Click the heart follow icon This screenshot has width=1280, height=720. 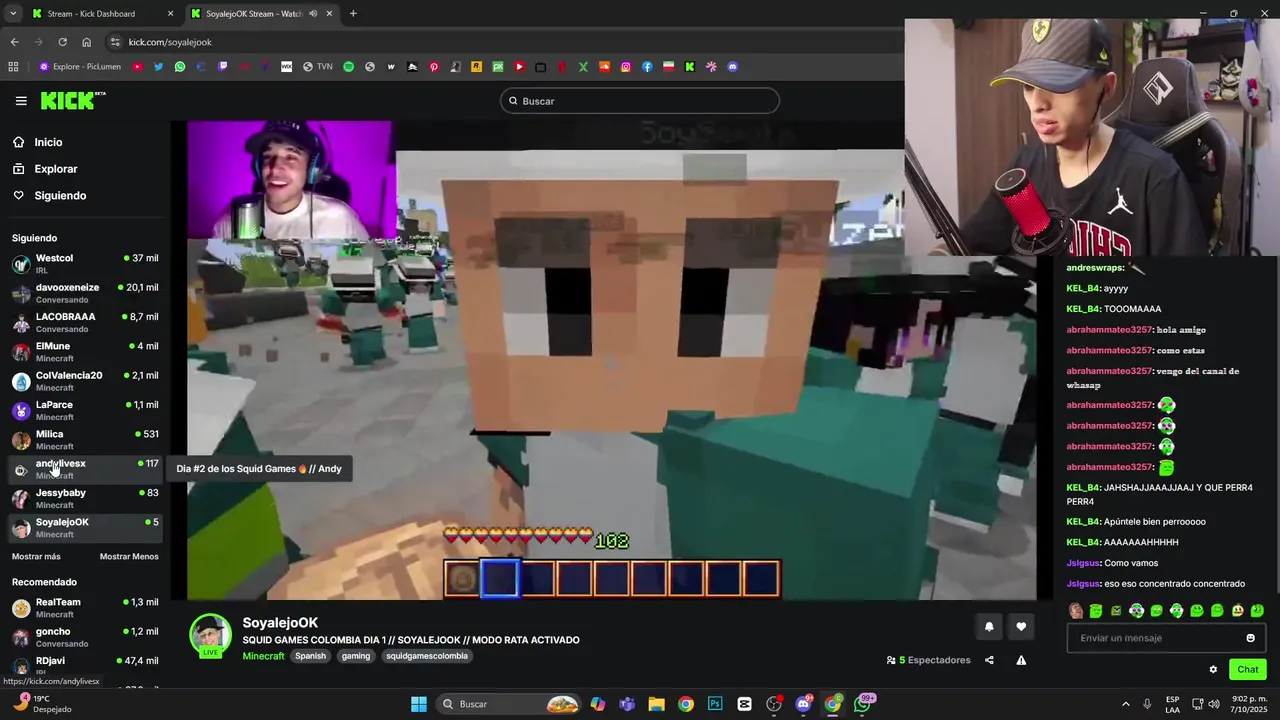pyautogui.click(x=1021, y=627)
